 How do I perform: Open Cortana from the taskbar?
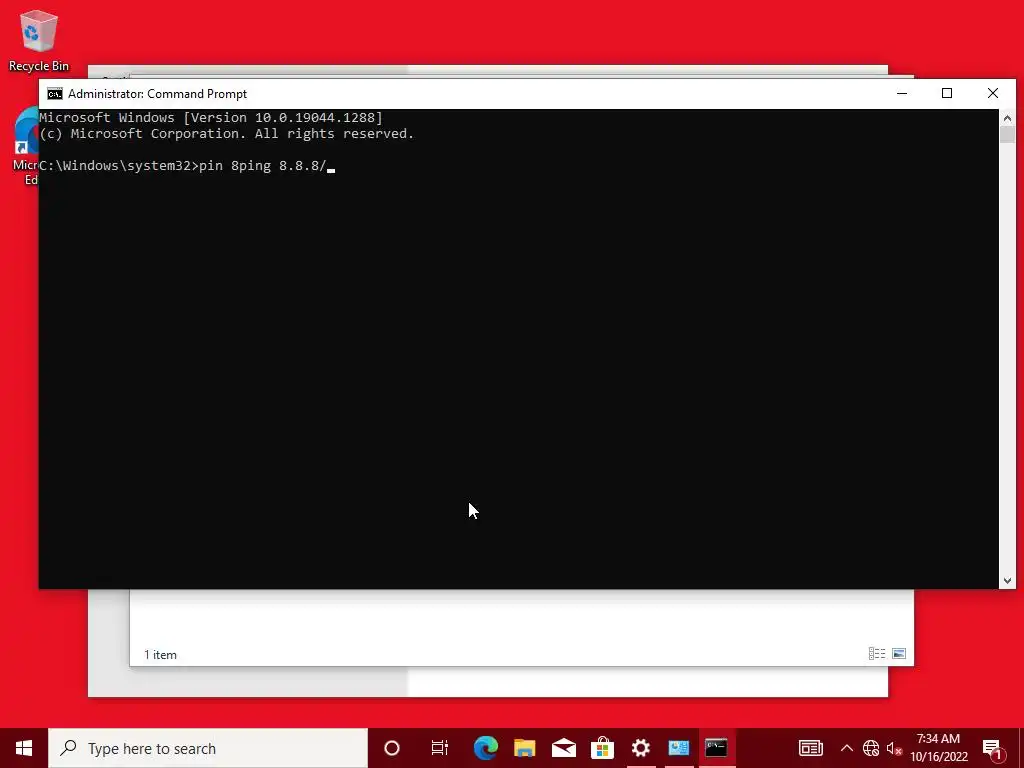coord(392,748)
